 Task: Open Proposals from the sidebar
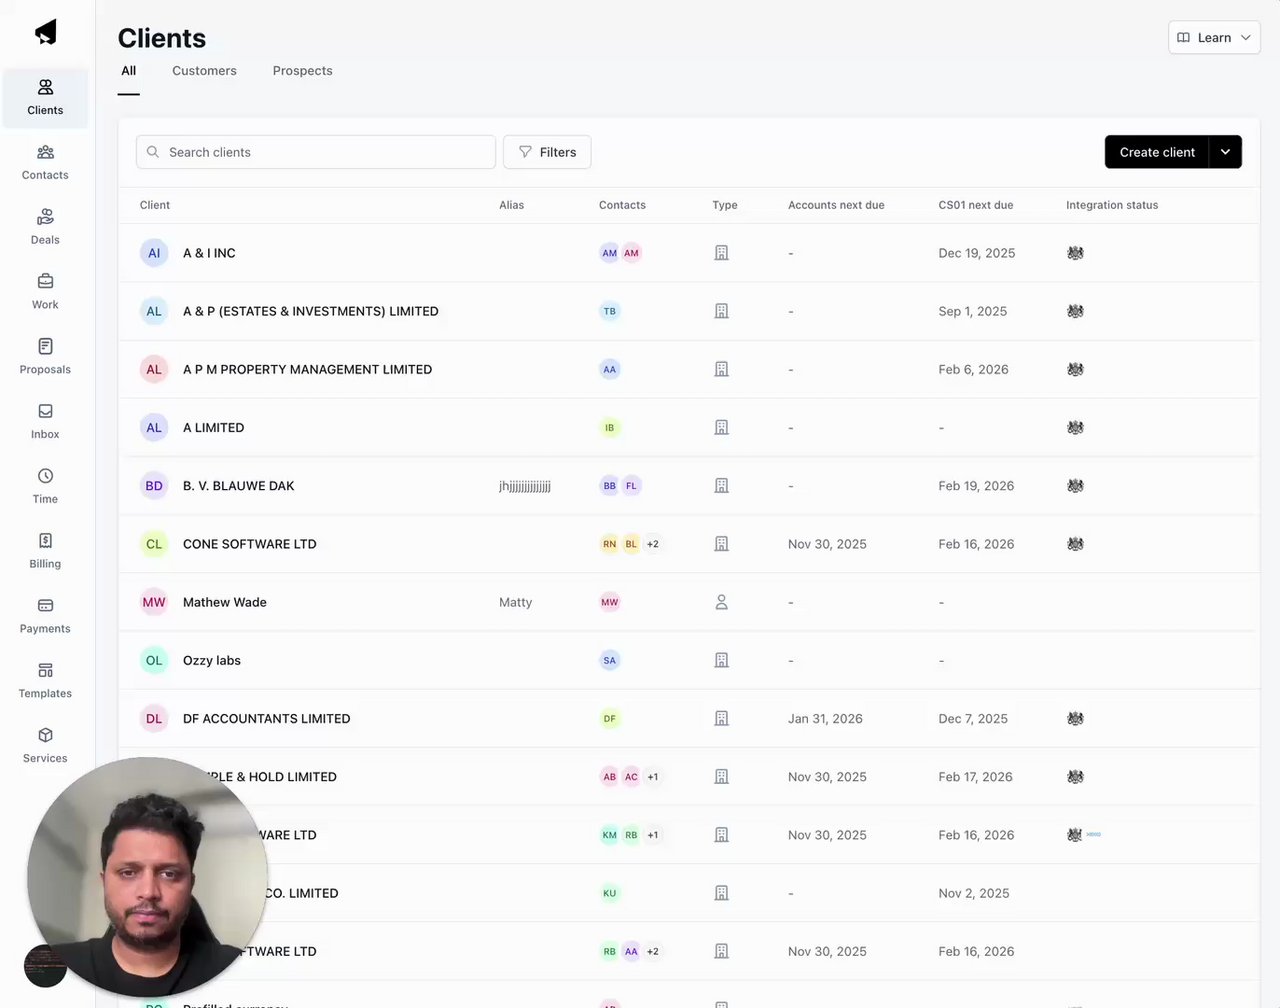pos(45,357)
